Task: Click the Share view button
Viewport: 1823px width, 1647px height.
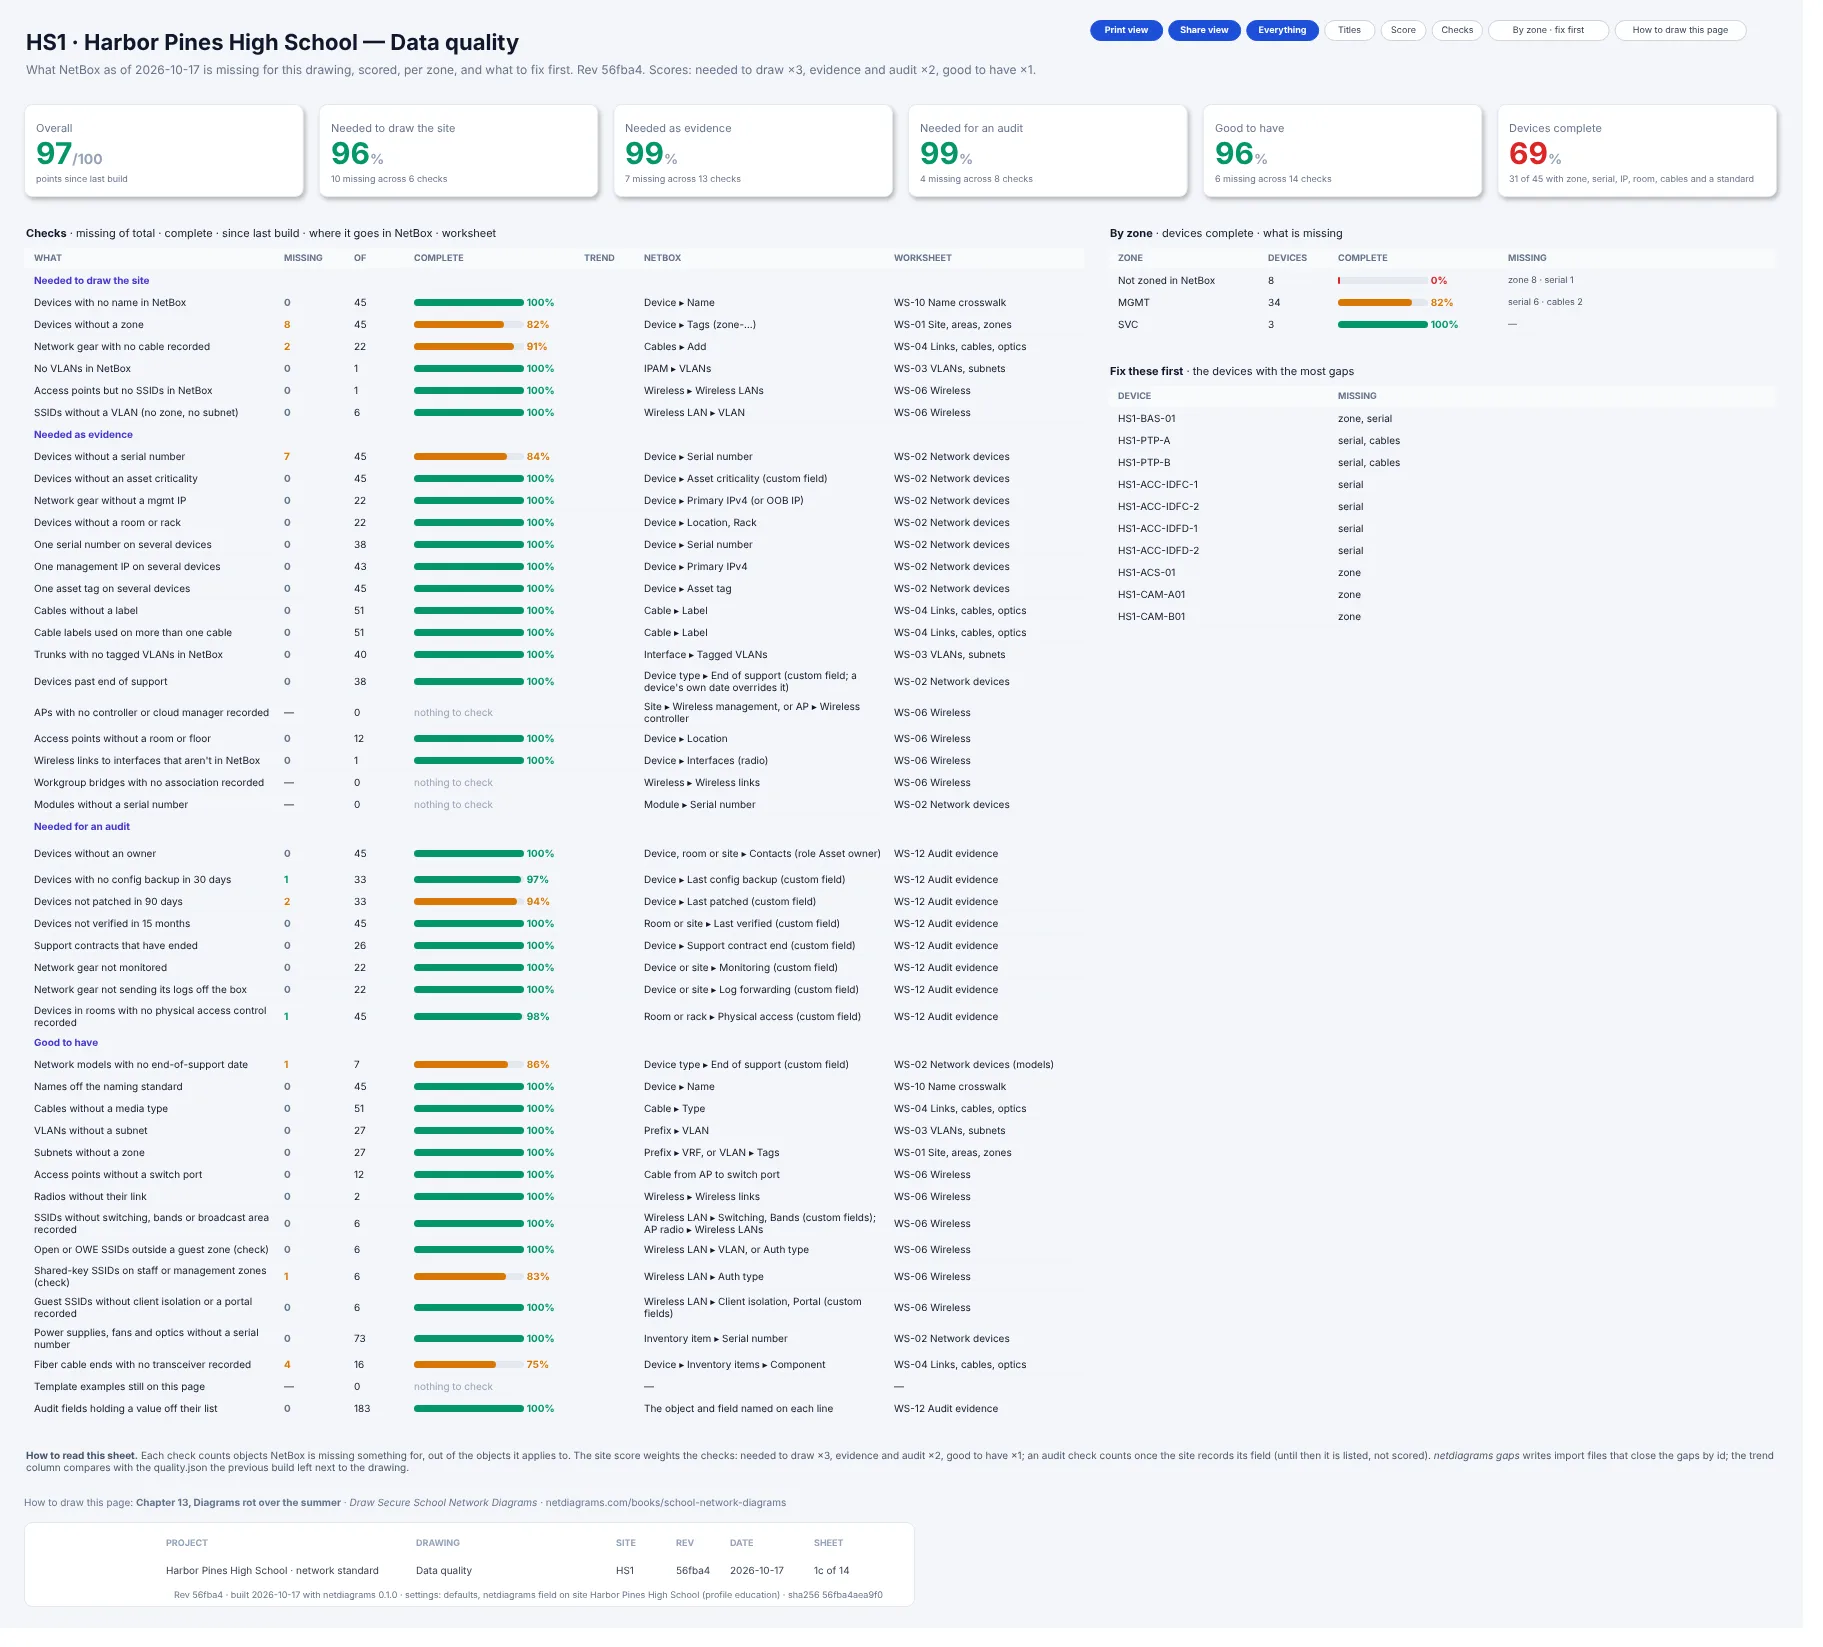Action: (x=1204, y=30)
